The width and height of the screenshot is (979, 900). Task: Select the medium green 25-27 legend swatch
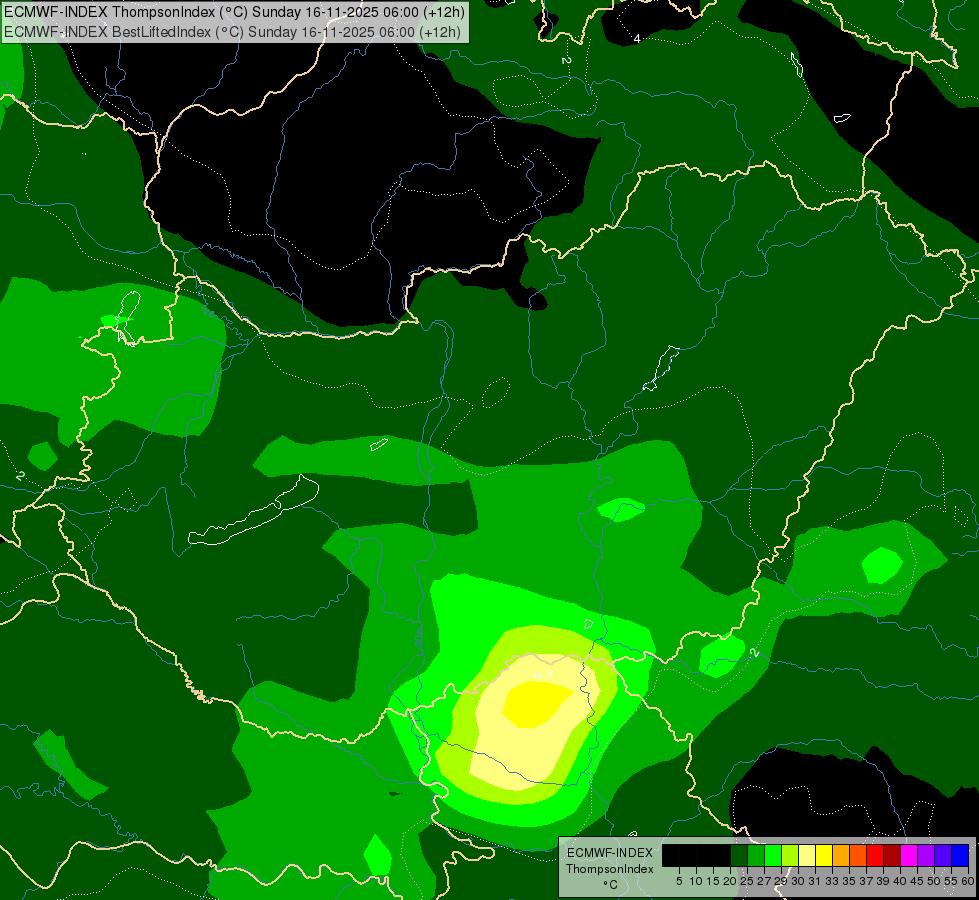pos(756,855)
